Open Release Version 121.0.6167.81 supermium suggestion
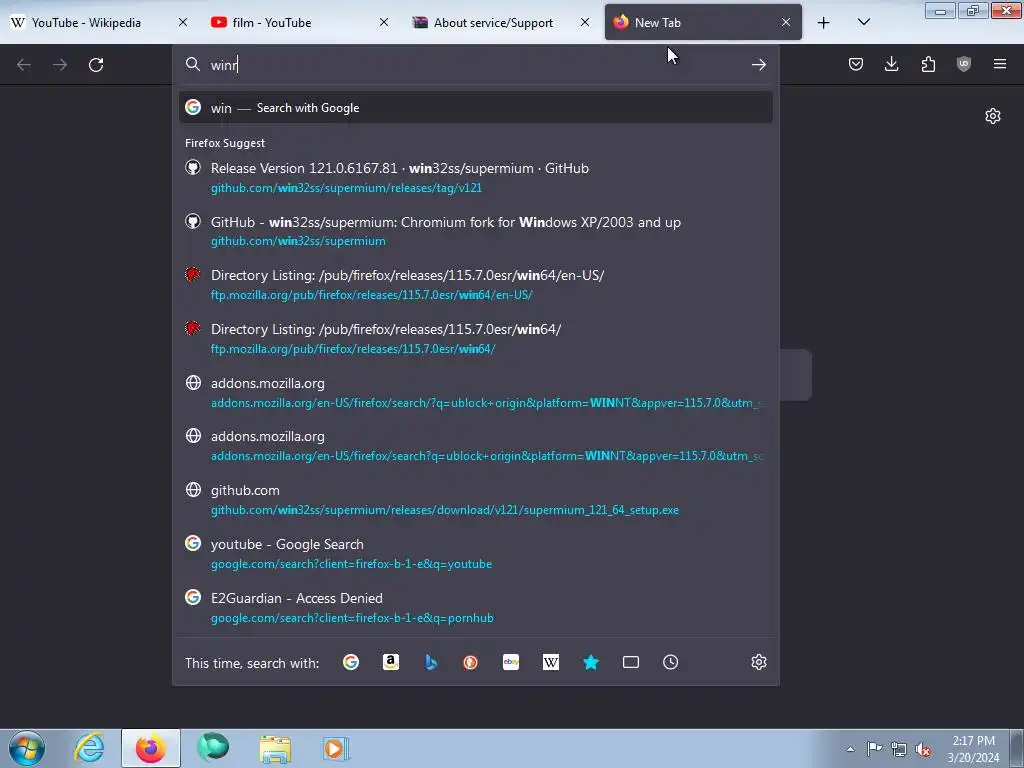The height and width of the screenshot is (768, 1024). click(x=475, y=177)
